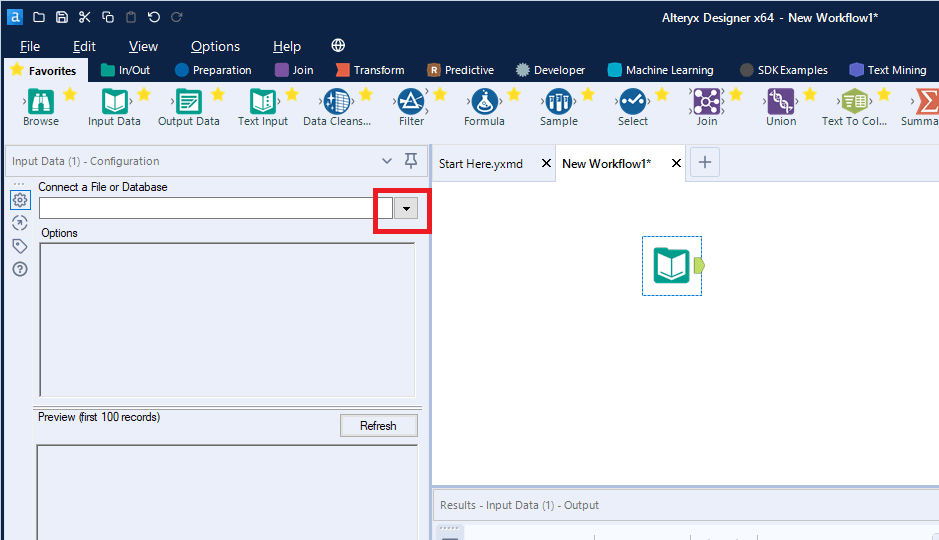This screenshot has height=540, width=939.
Task: Switch to the Transform tool category
Action: (370, 70)
